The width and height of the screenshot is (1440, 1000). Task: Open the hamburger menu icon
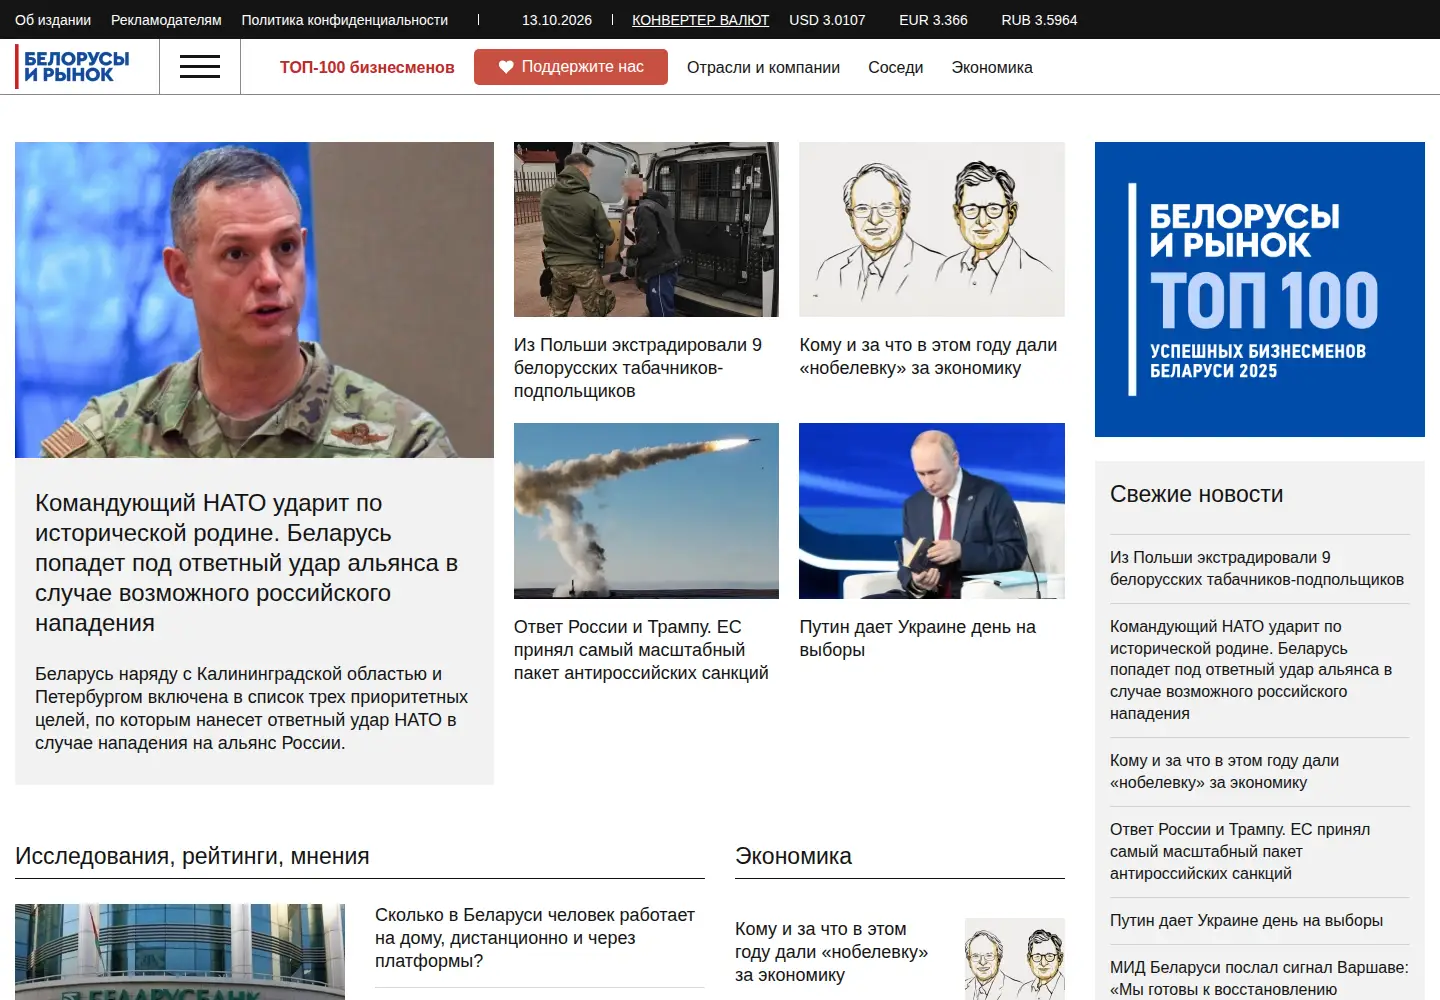tap(200, 67)
